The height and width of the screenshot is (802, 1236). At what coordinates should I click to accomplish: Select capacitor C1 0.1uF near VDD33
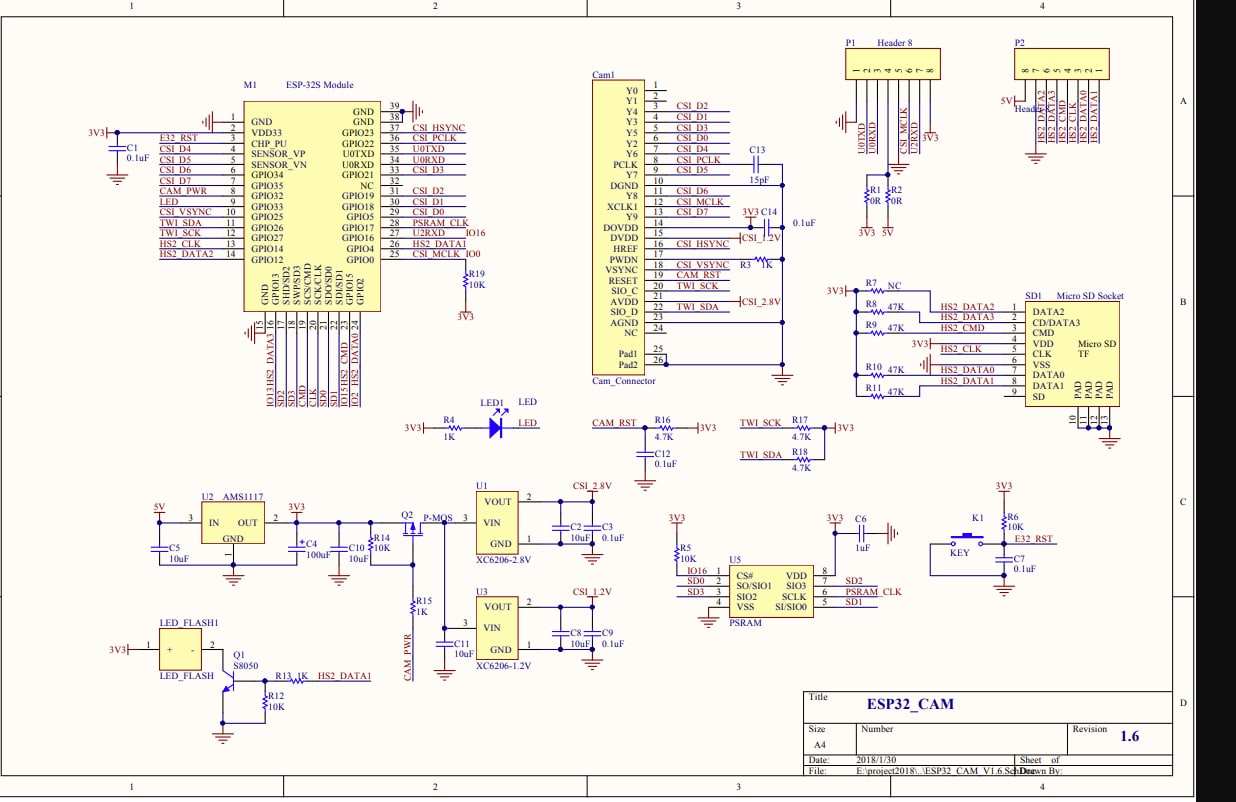pos(117,148)
